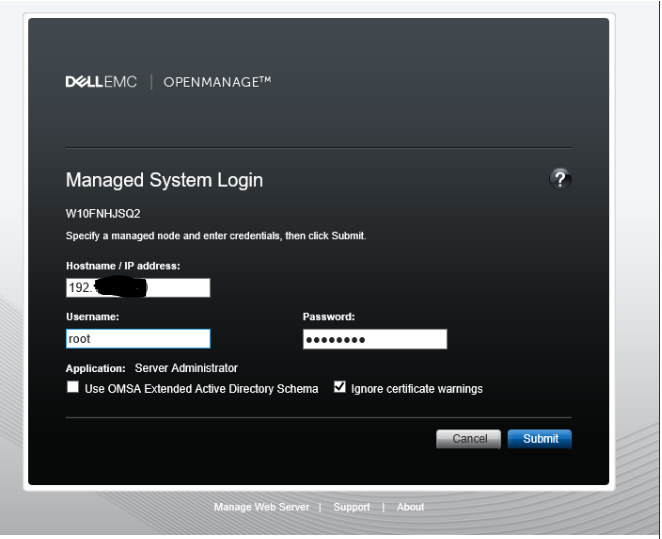The width and height of the screenshot is (662, 539).
Task: Click into the Username field containing root
Action: [x=138, y=339]
